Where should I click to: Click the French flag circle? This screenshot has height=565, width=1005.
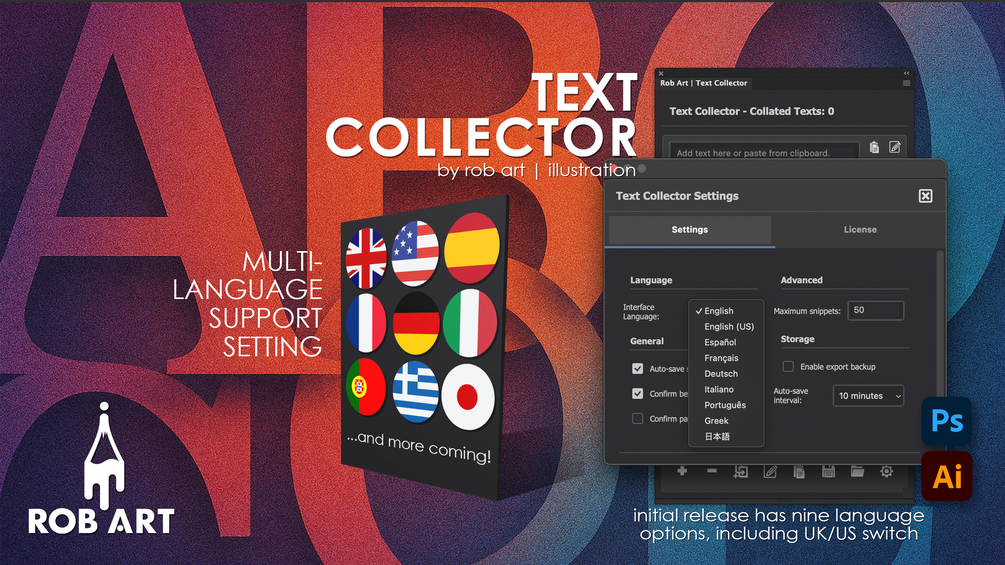(x=366, y=323)
